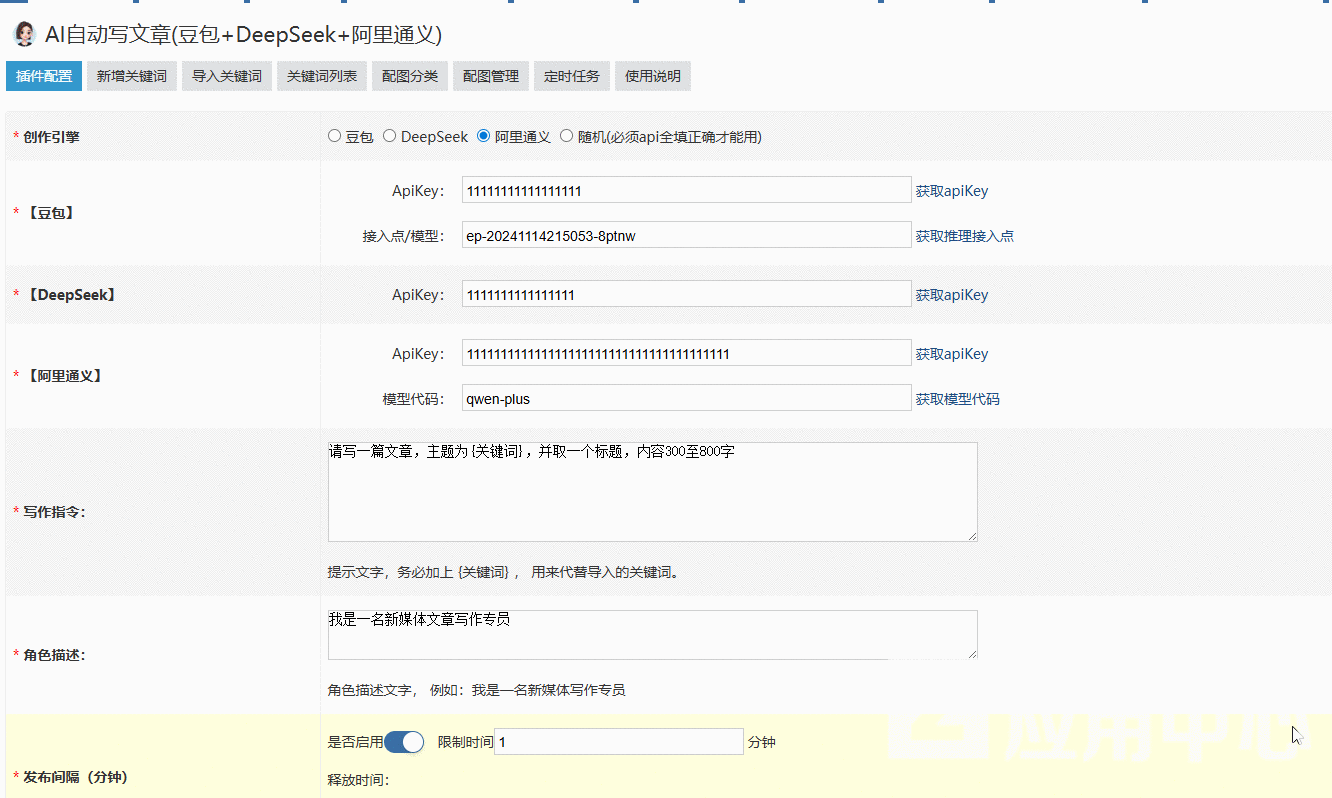Click the 获取推理接入点 link
This screenshot has width=1332, height=798.
tap(965, 236)
